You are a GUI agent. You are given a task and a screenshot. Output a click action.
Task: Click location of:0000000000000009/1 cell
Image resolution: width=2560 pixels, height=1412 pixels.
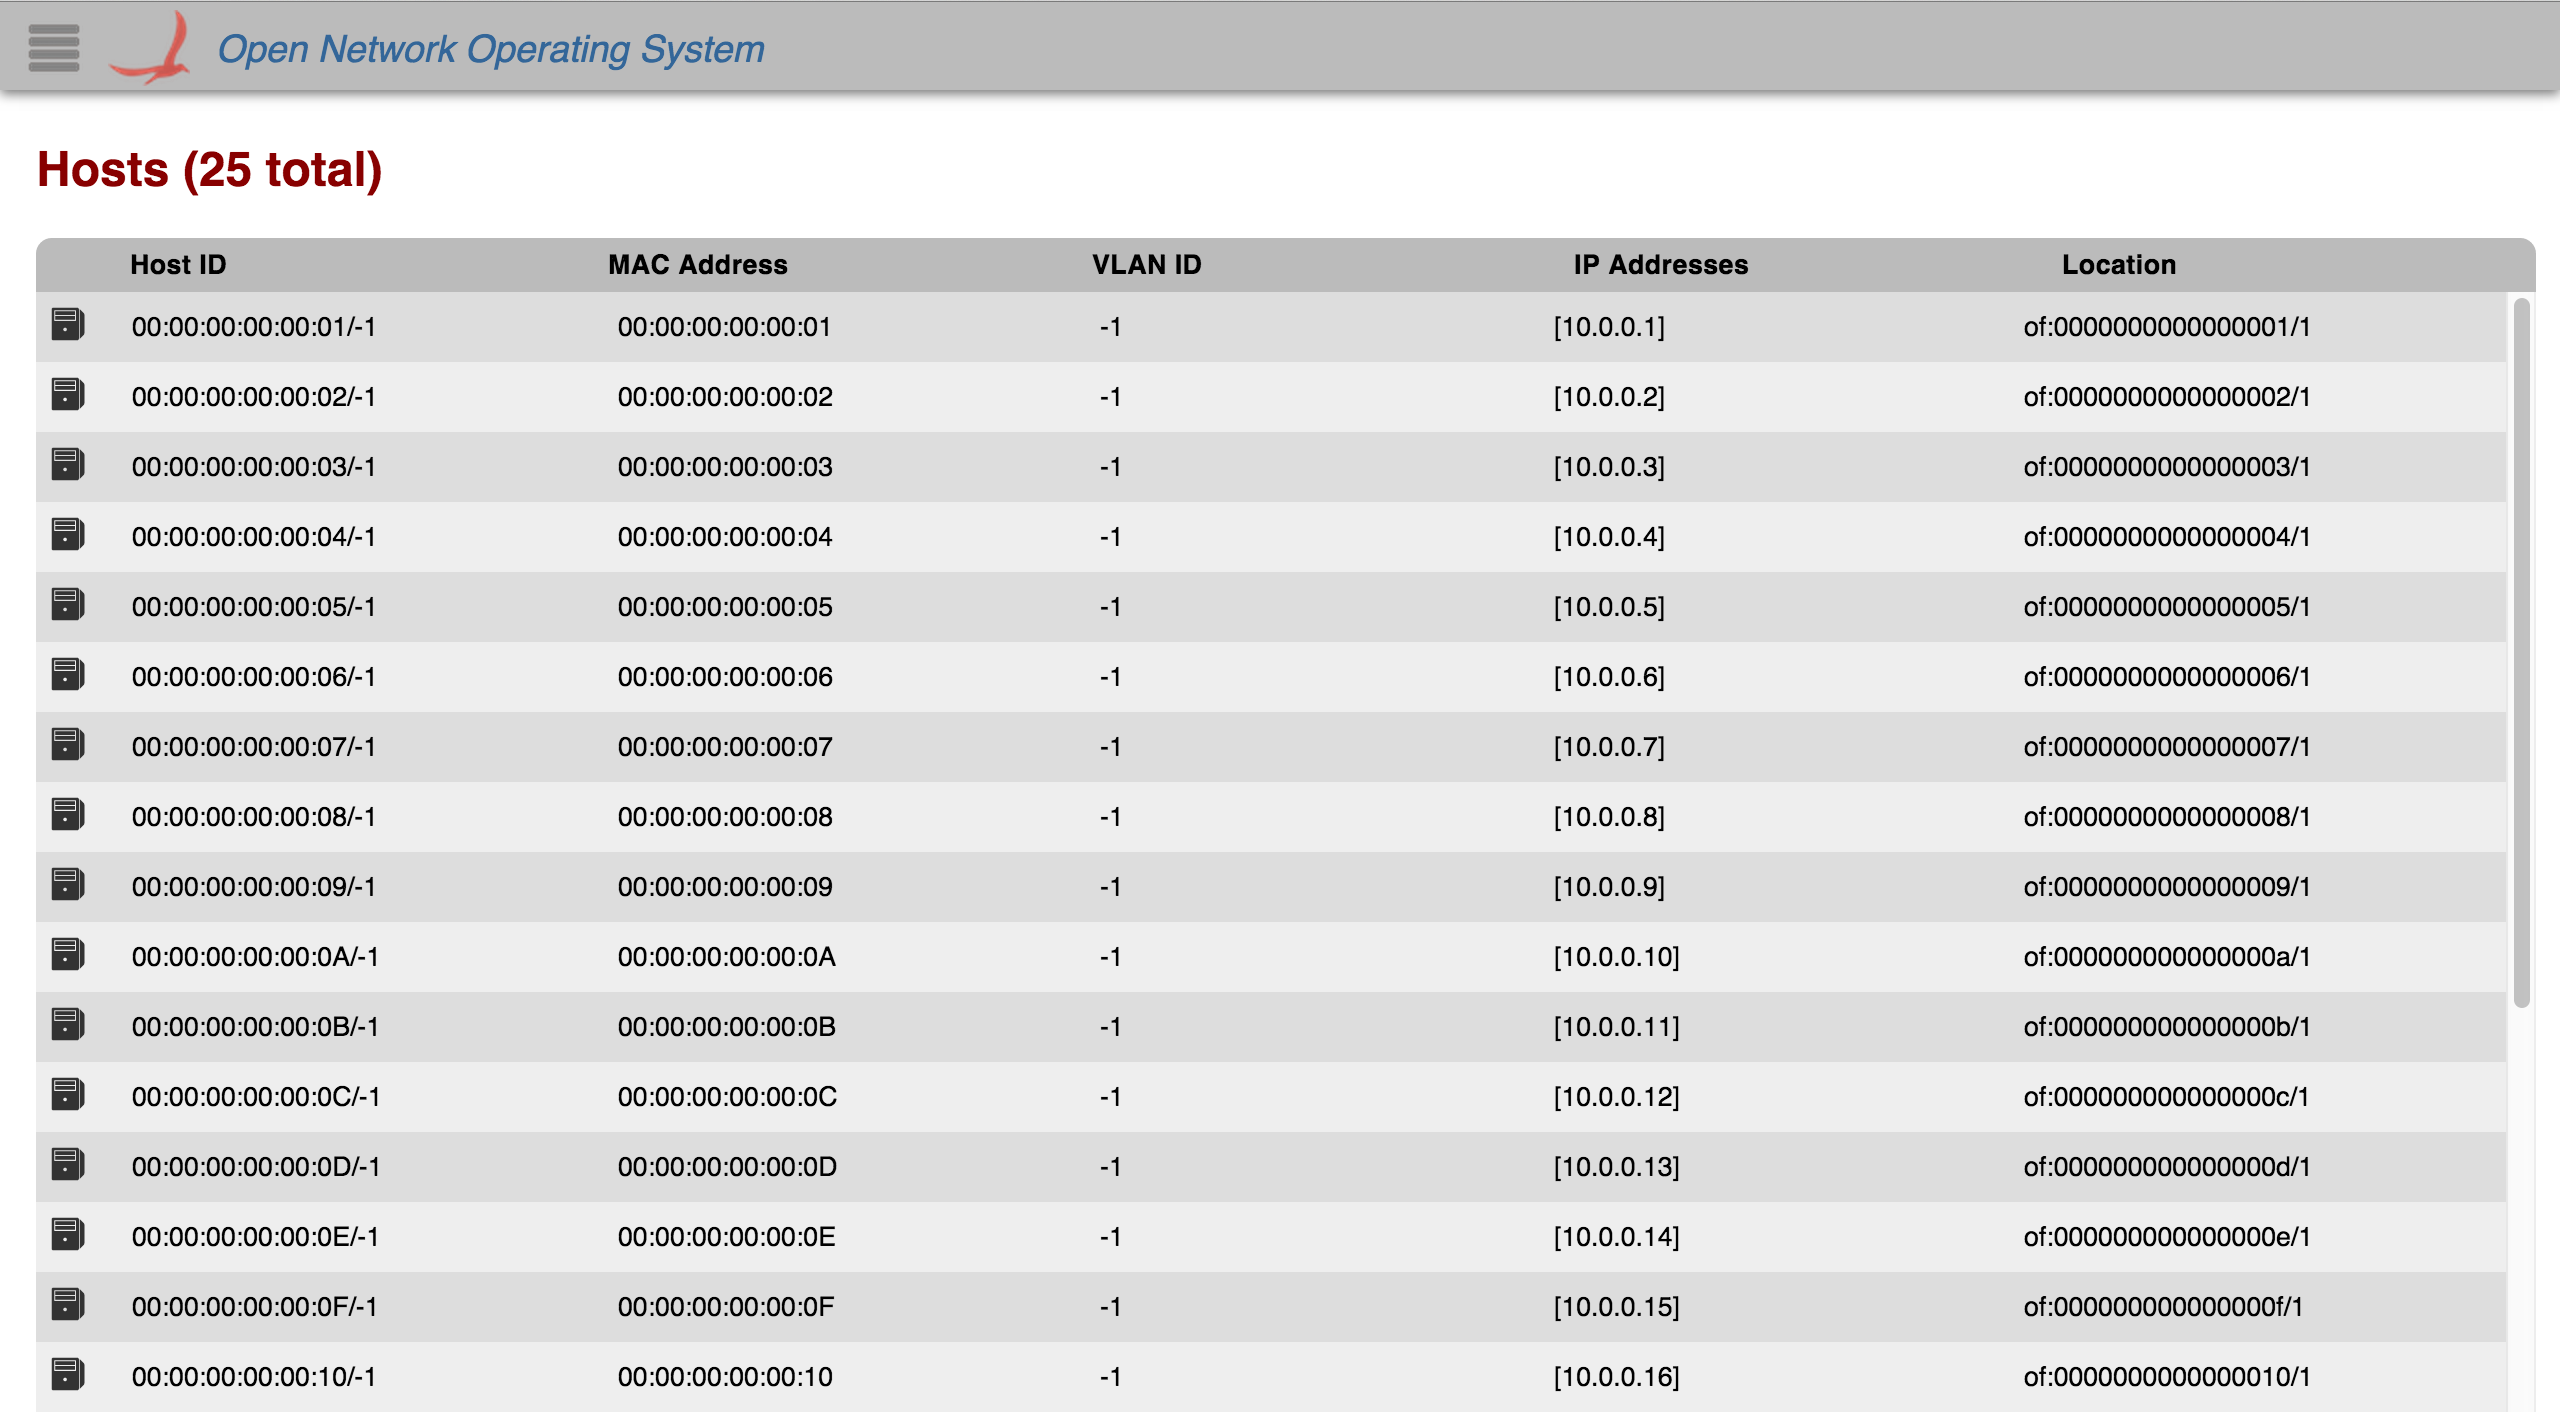(x=2166, y=887)
